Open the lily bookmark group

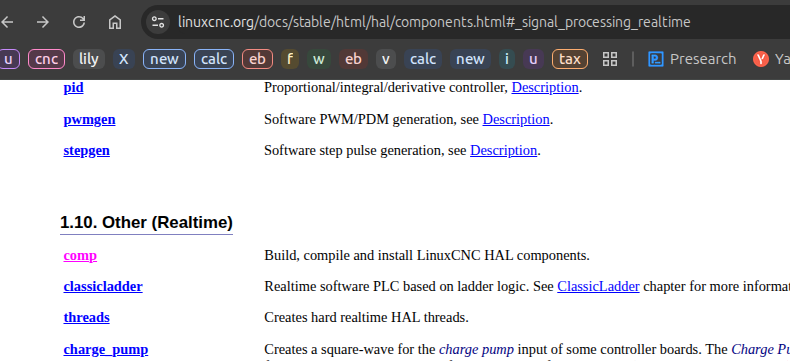click(x=89, y=59)
